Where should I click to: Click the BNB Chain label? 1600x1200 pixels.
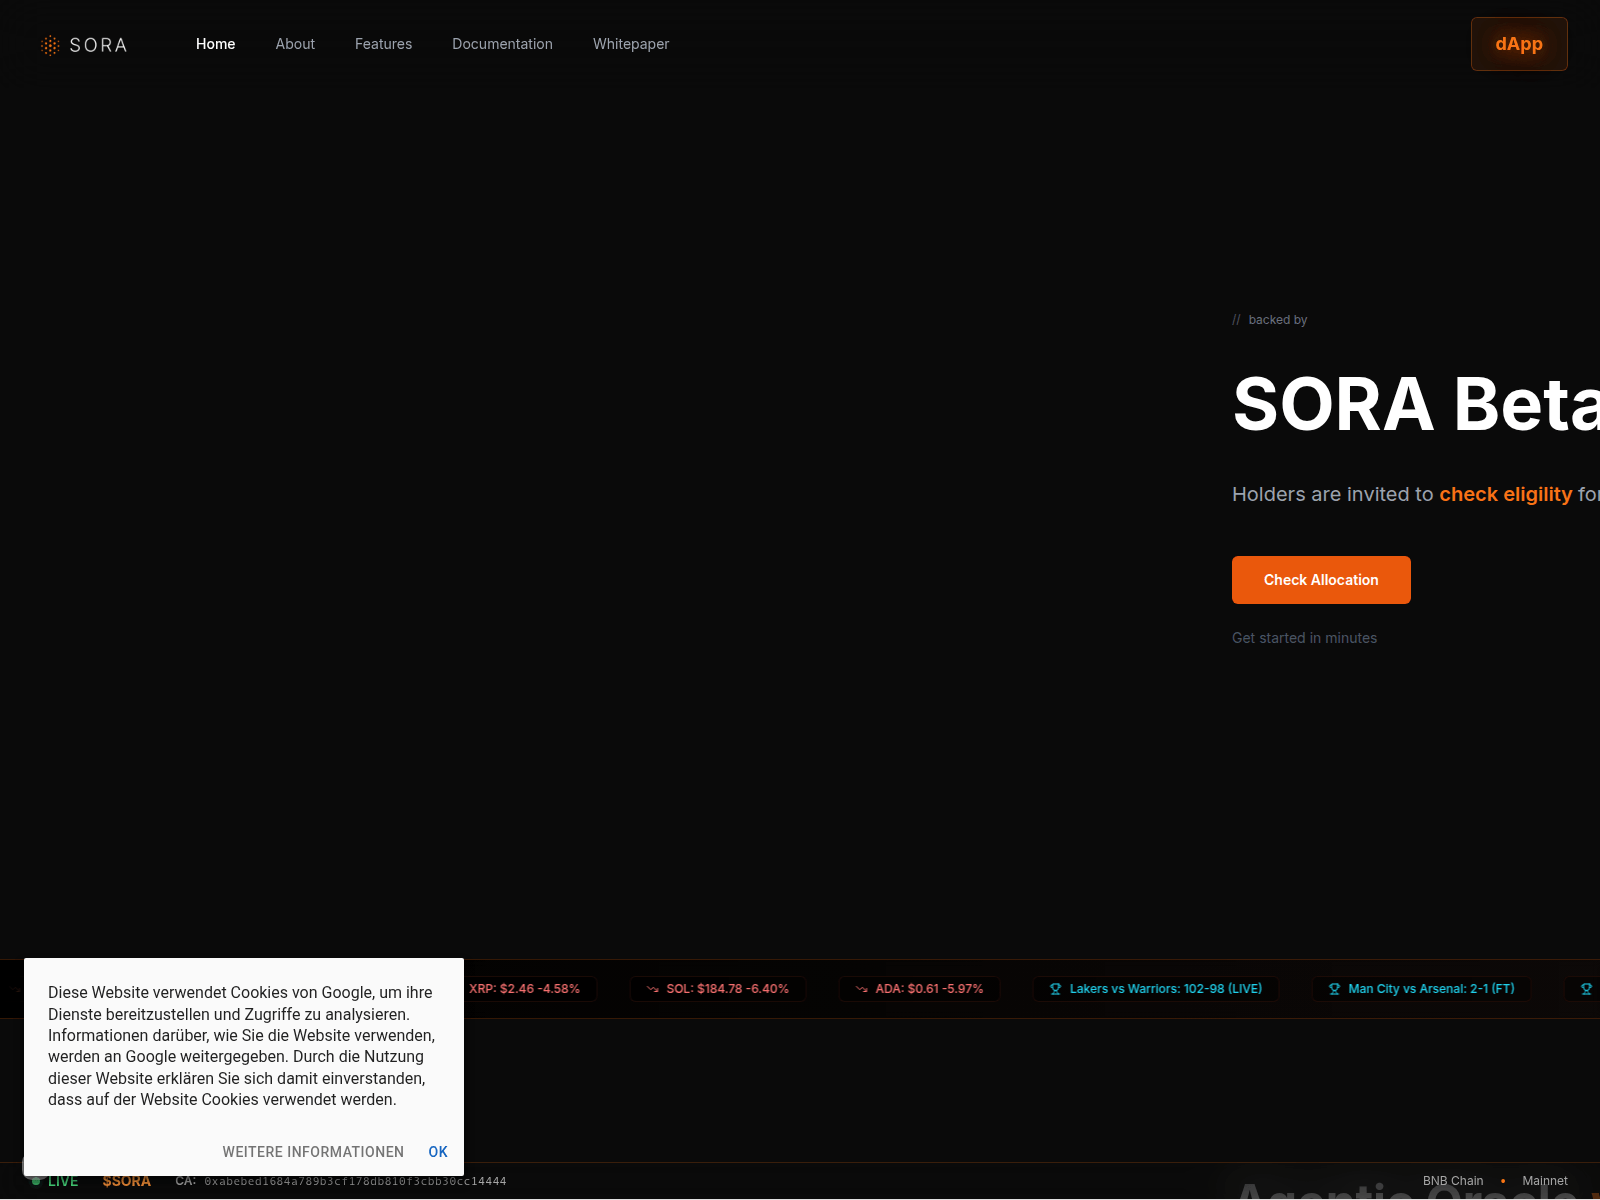tap(1453, 1181)
